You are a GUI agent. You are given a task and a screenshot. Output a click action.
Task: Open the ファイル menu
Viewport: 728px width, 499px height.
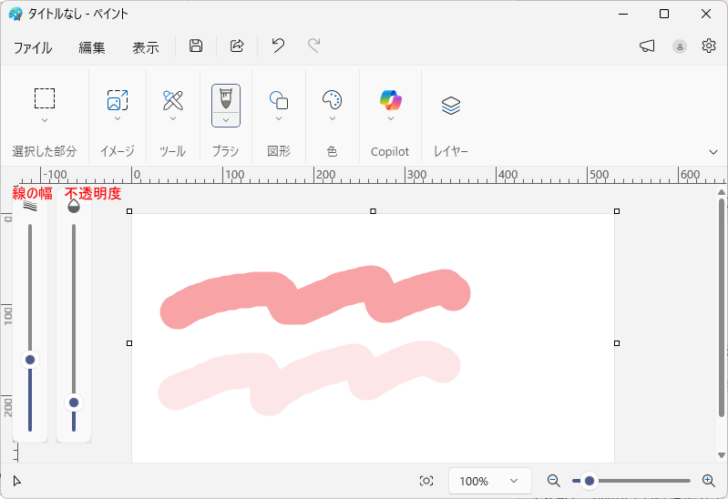point(33,47)
